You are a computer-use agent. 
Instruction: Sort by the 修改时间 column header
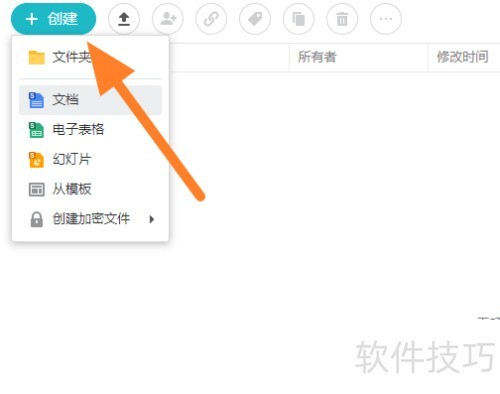point(463,57)
